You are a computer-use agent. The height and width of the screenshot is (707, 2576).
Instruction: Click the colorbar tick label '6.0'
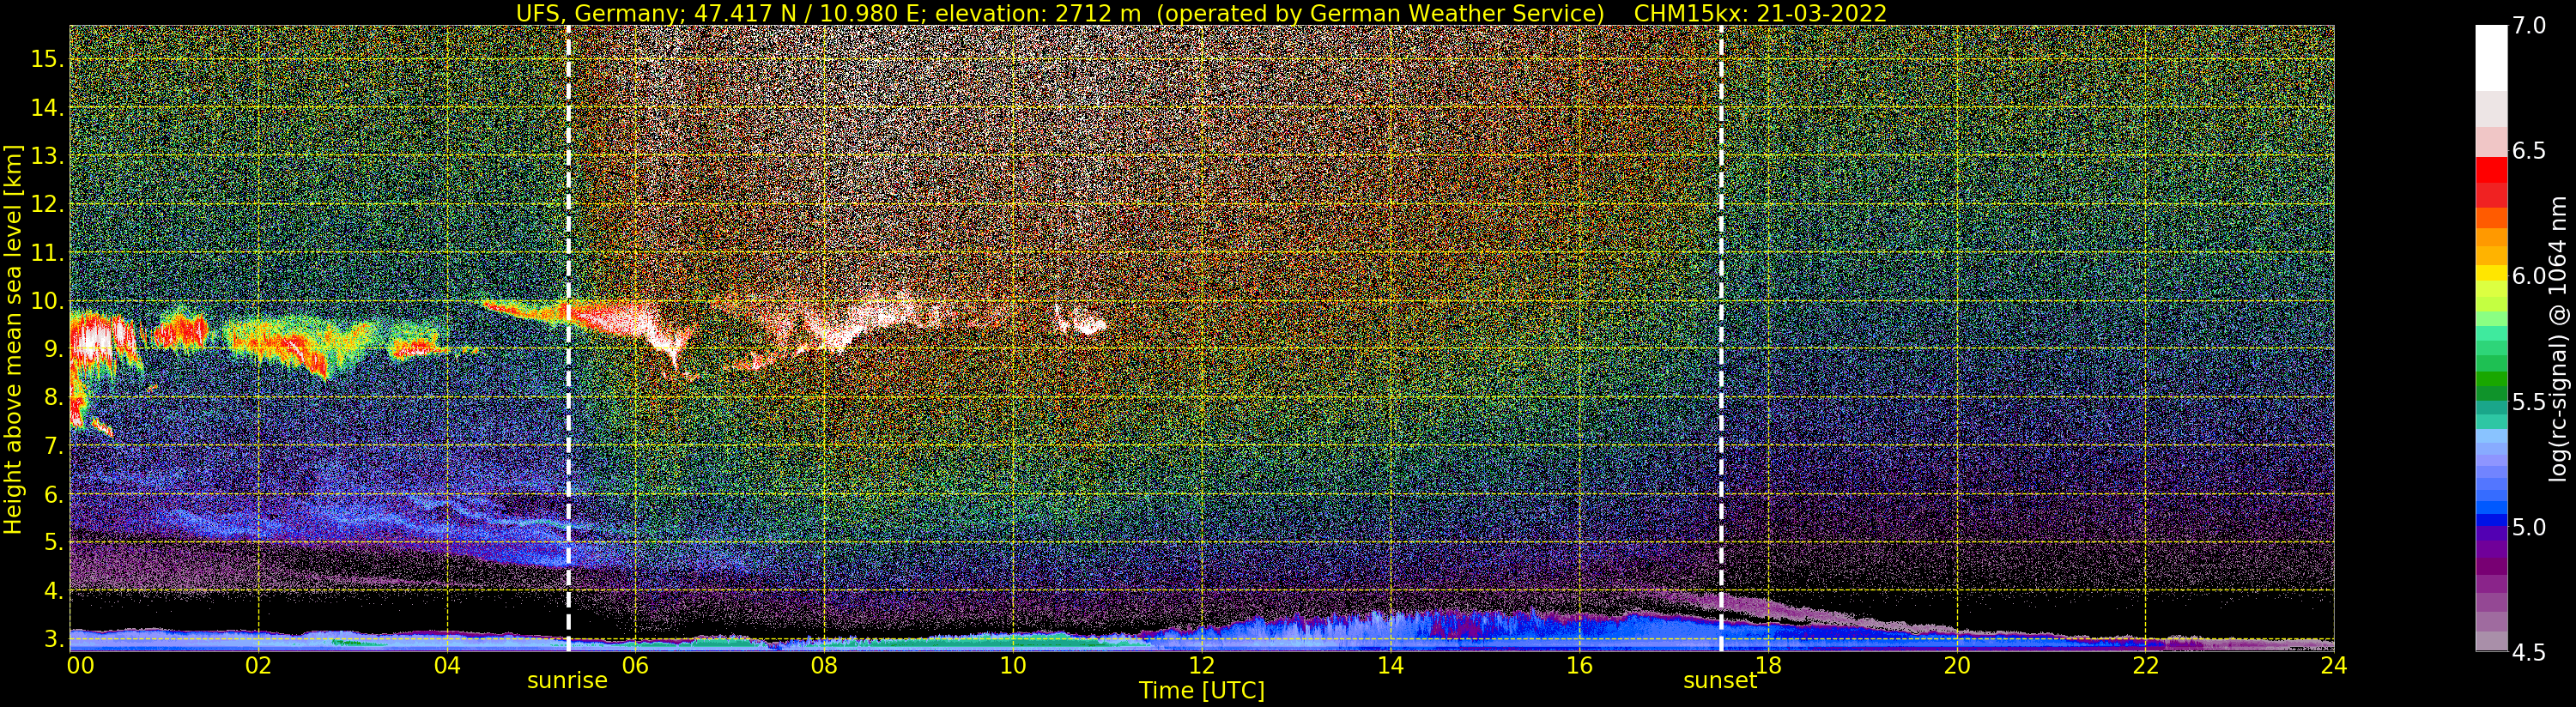tap(2530, 276)
